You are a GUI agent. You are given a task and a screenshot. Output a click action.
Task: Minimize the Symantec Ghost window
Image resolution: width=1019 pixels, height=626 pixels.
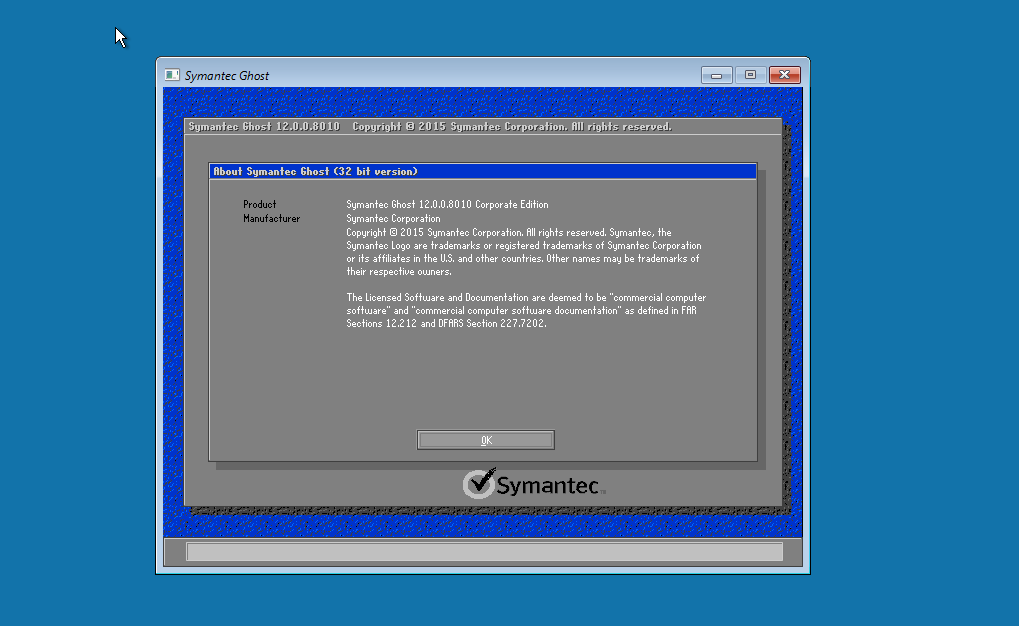[x=717, y=75]
